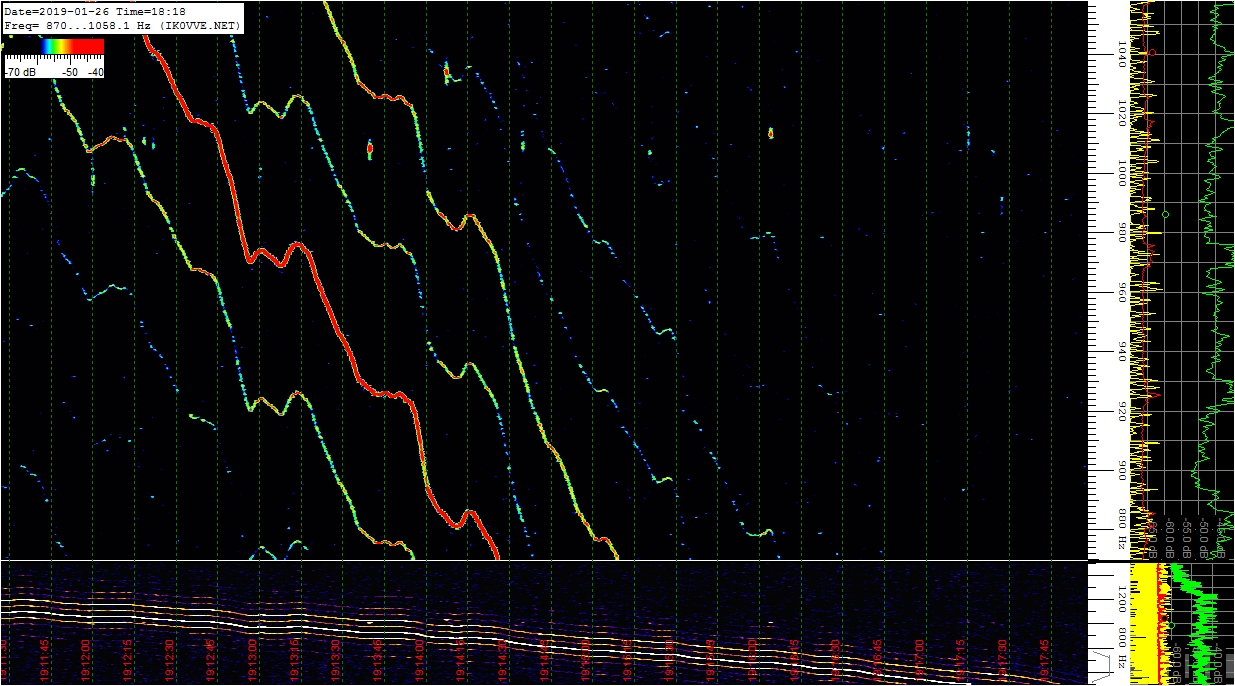Click the 940 mark on frequency axis
Screen dimensions: 1235x686
click(x=1120, y=351)
